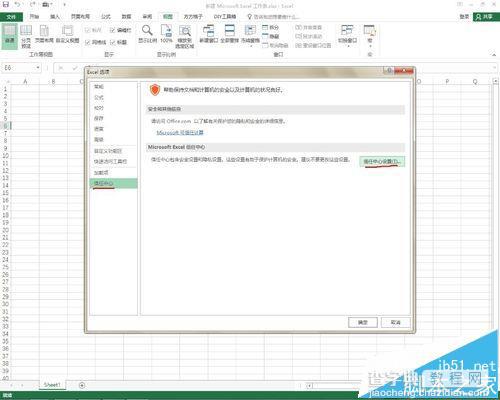Open the Microsoft 可信任计算 link
Viewport: 500px width, 400px height.
pyautogui.click(x=180, y=133)
